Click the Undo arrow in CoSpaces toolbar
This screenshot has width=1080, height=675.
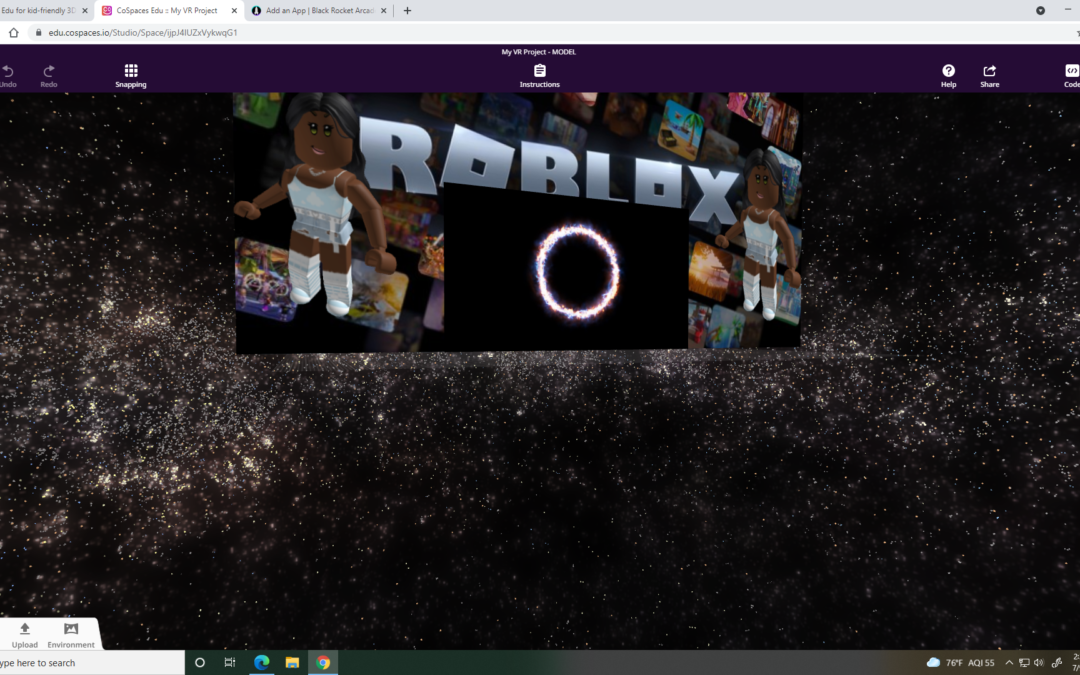pyautogui.click(x=8, y=76)
